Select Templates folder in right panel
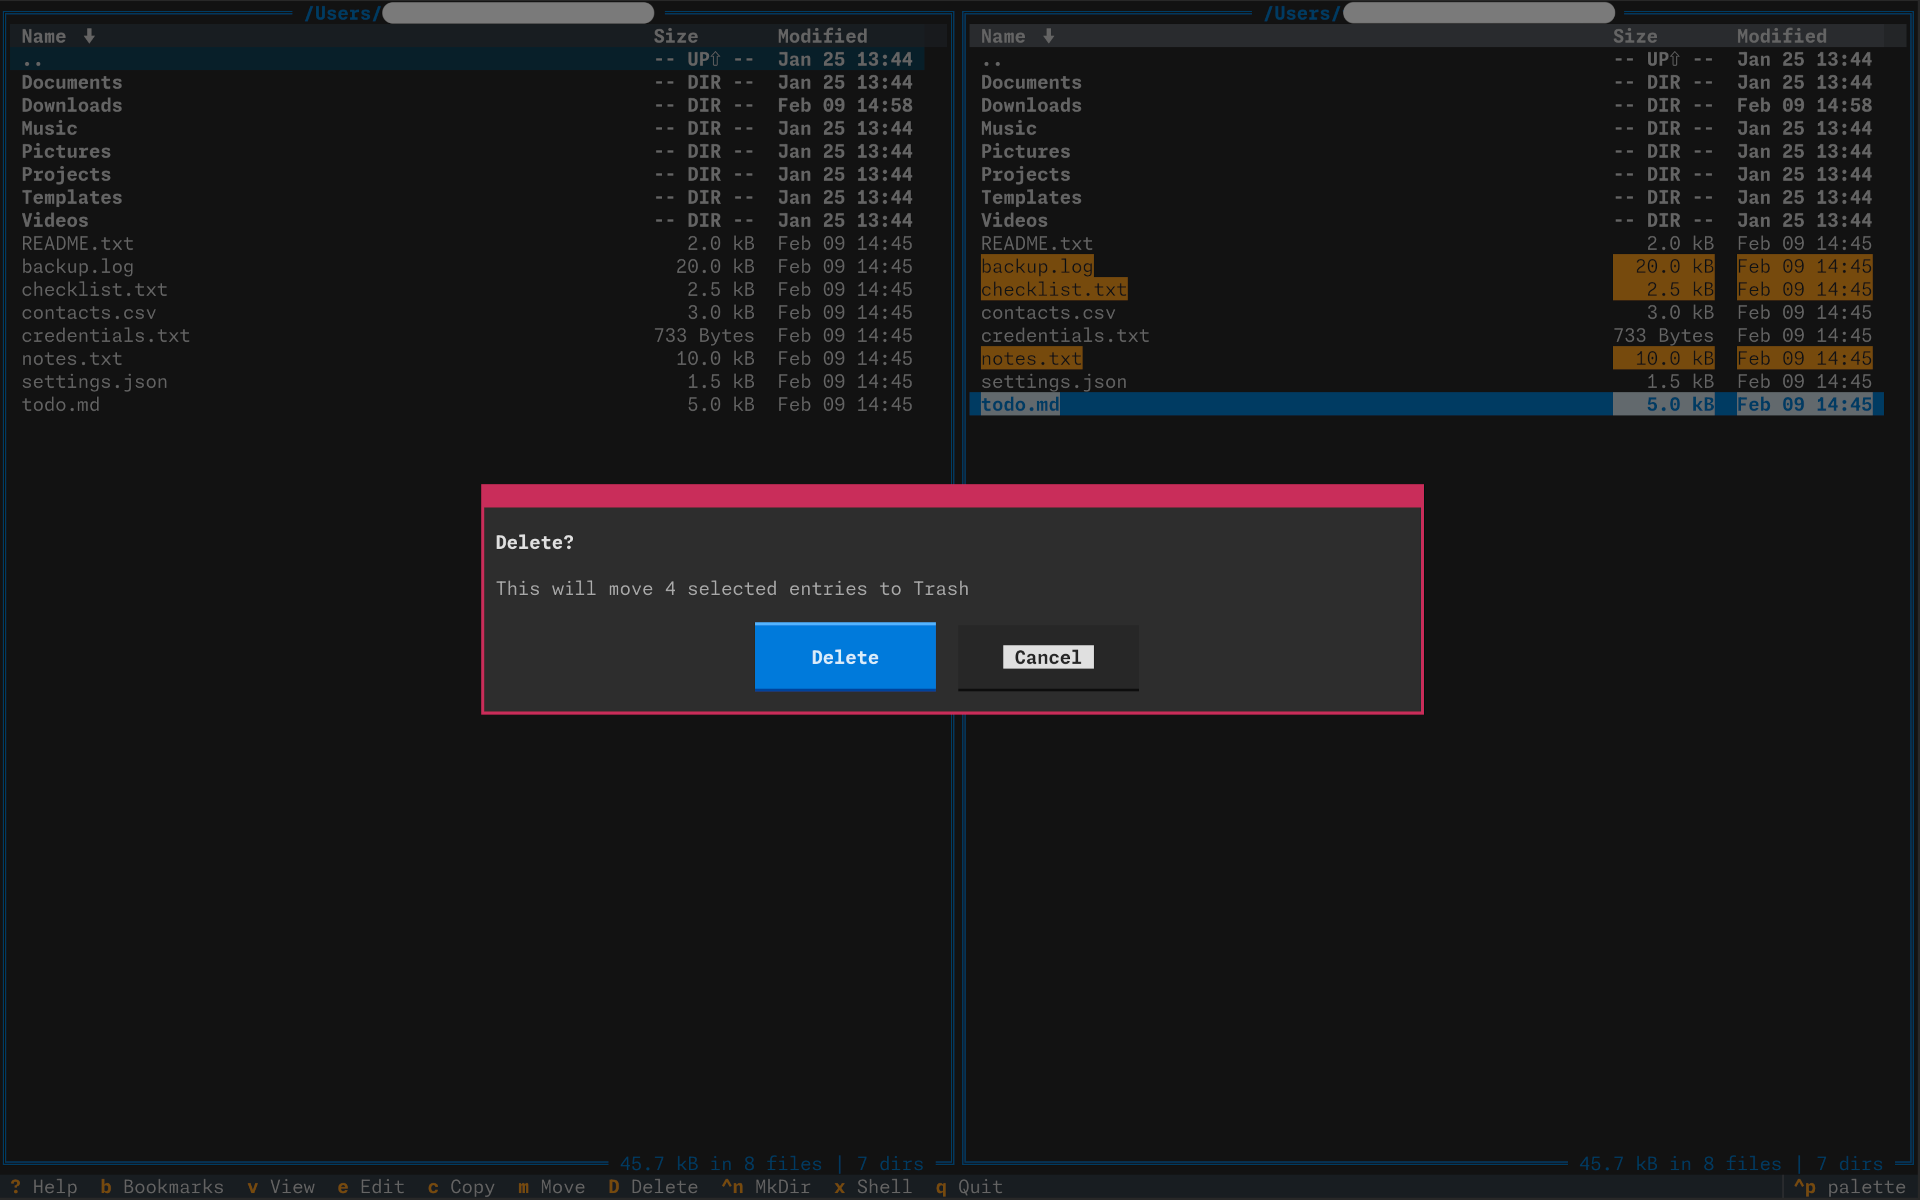The image size is (1920, 1200). 1426,197
